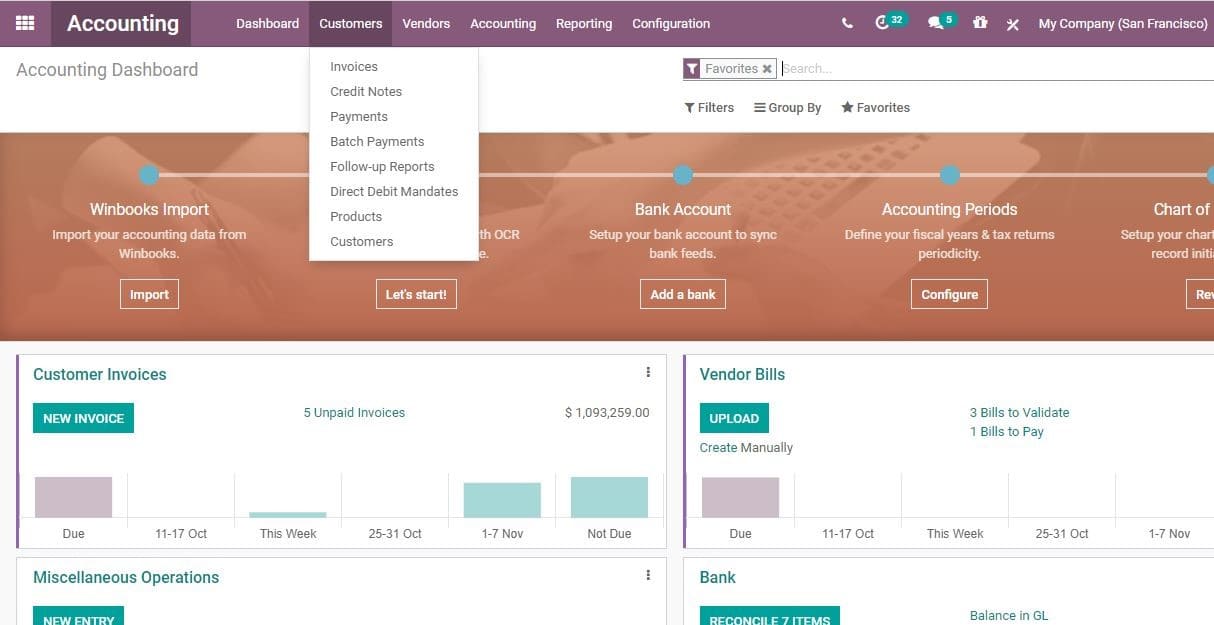Open the Reporting menu

point(584,23)
